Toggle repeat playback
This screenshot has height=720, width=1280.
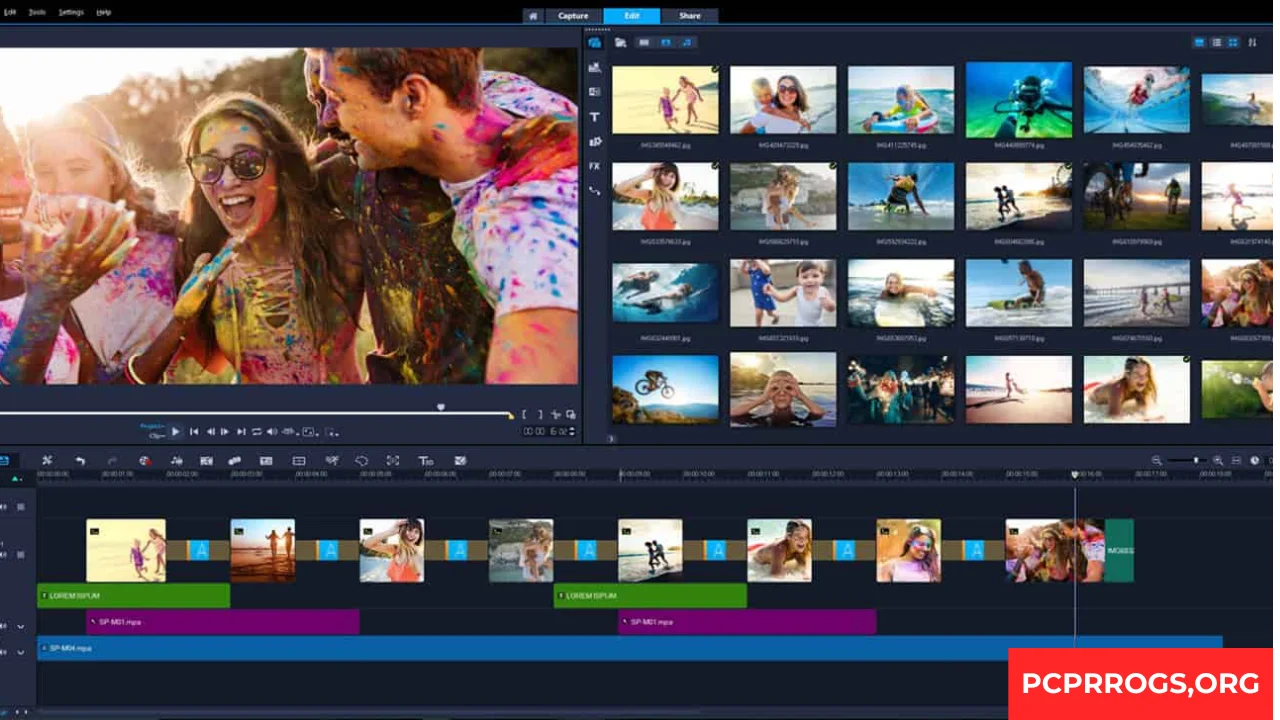tap(257, 432)
